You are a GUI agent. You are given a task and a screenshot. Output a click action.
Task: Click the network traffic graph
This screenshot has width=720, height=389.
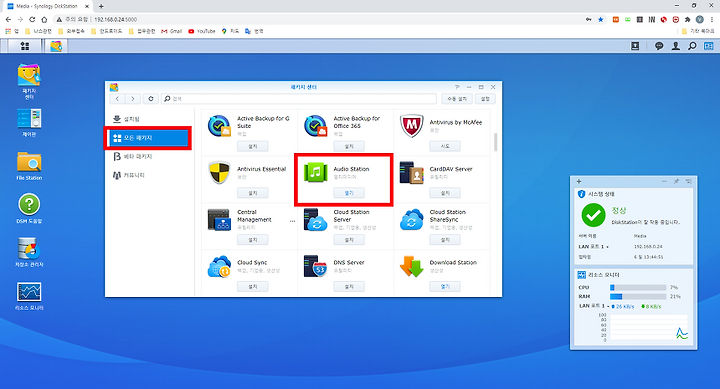tap(648, 327)
